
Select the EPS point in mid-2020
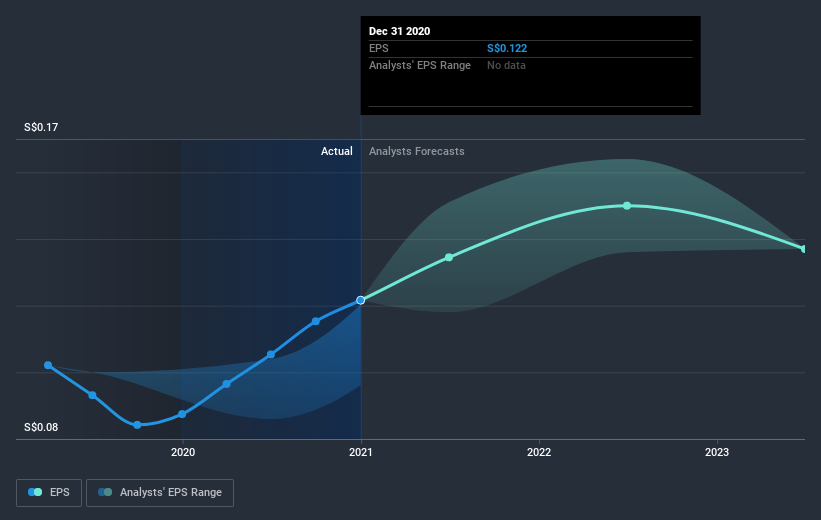[271, 355]
